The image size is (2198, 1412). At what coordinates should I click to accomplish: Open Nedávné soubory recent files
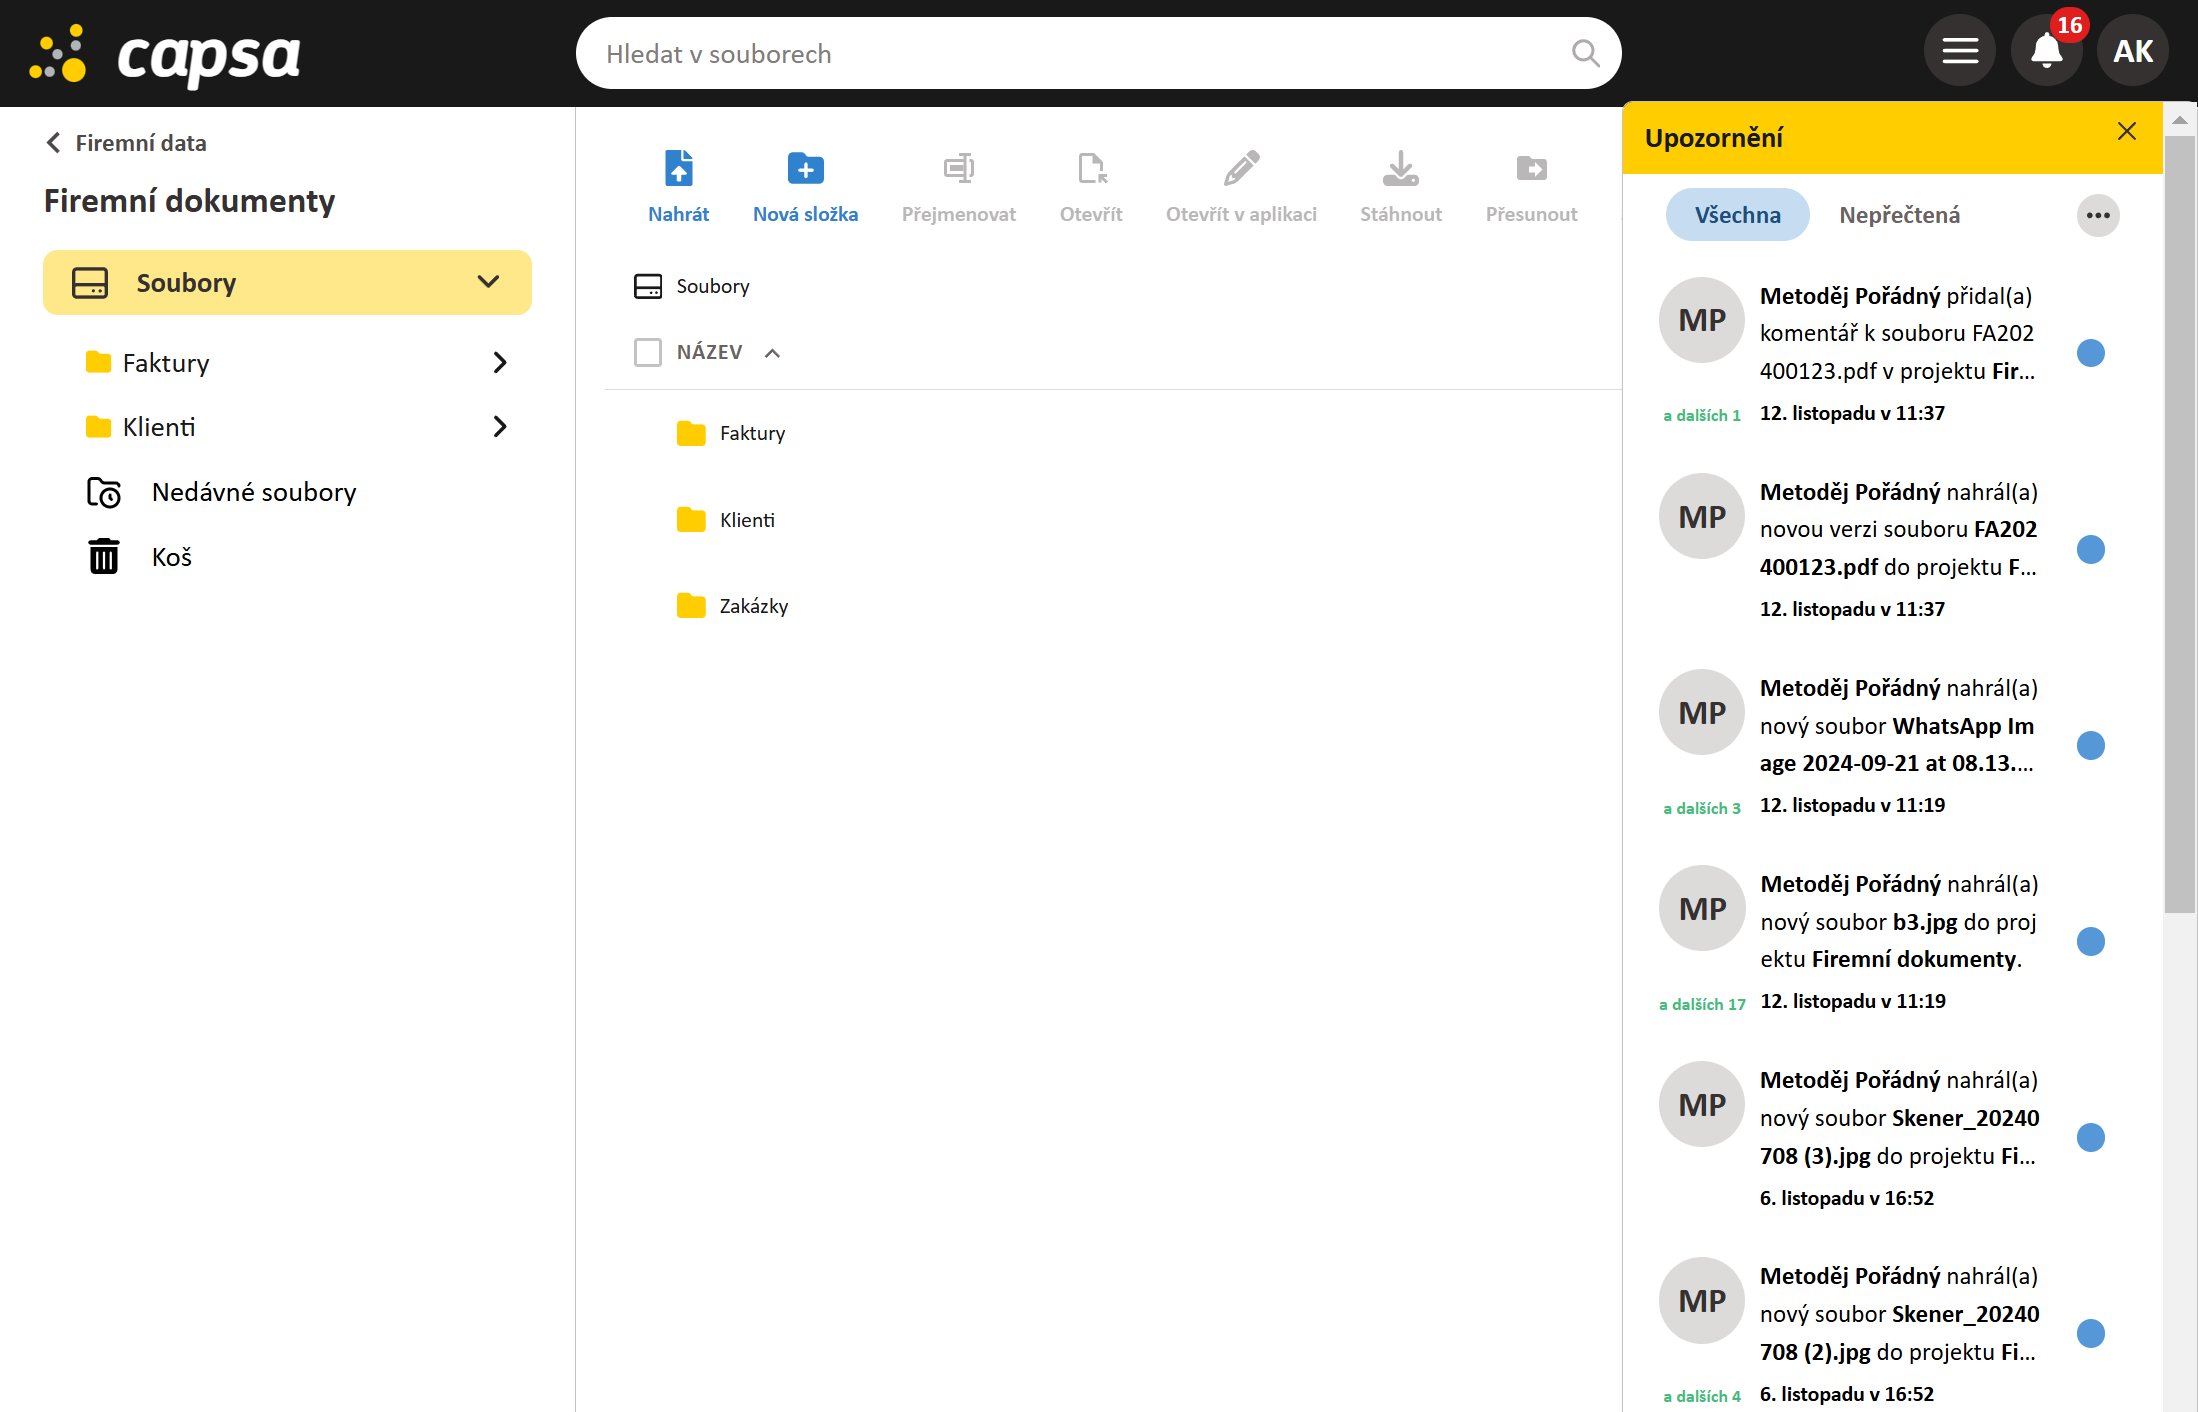coord(253,492)
